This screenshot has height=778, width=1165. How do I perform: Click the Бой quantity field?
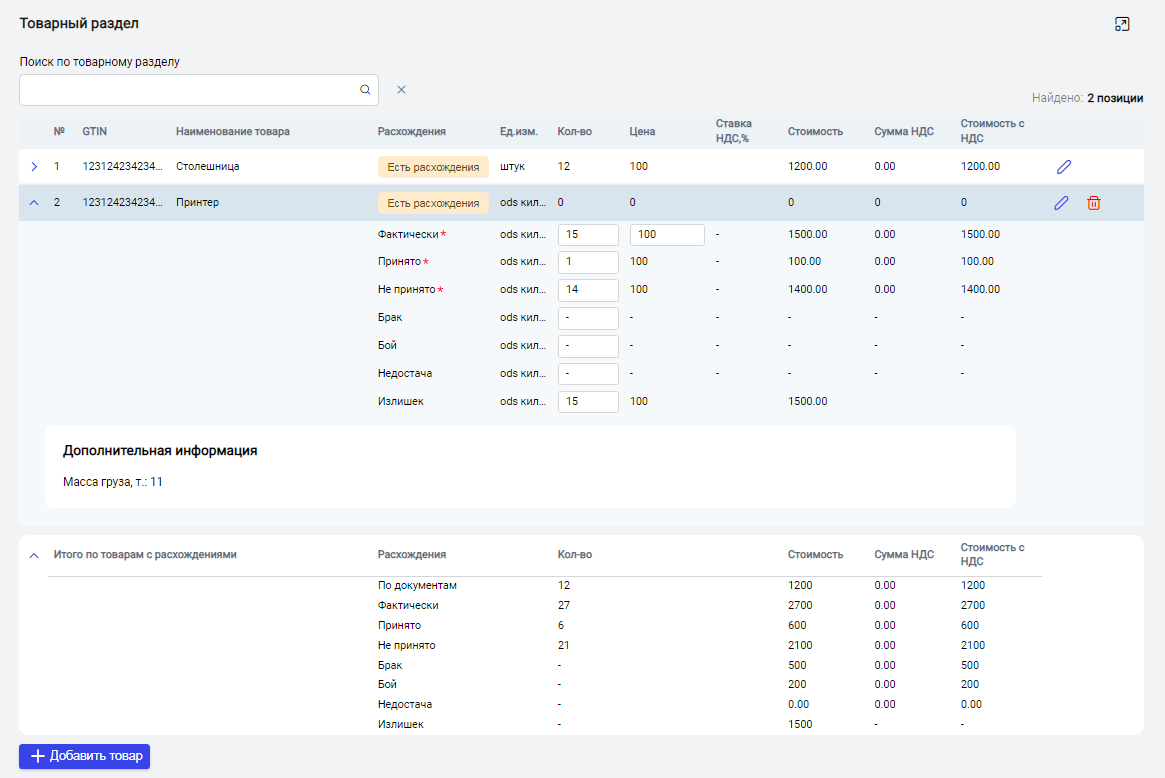click(588, 346)
